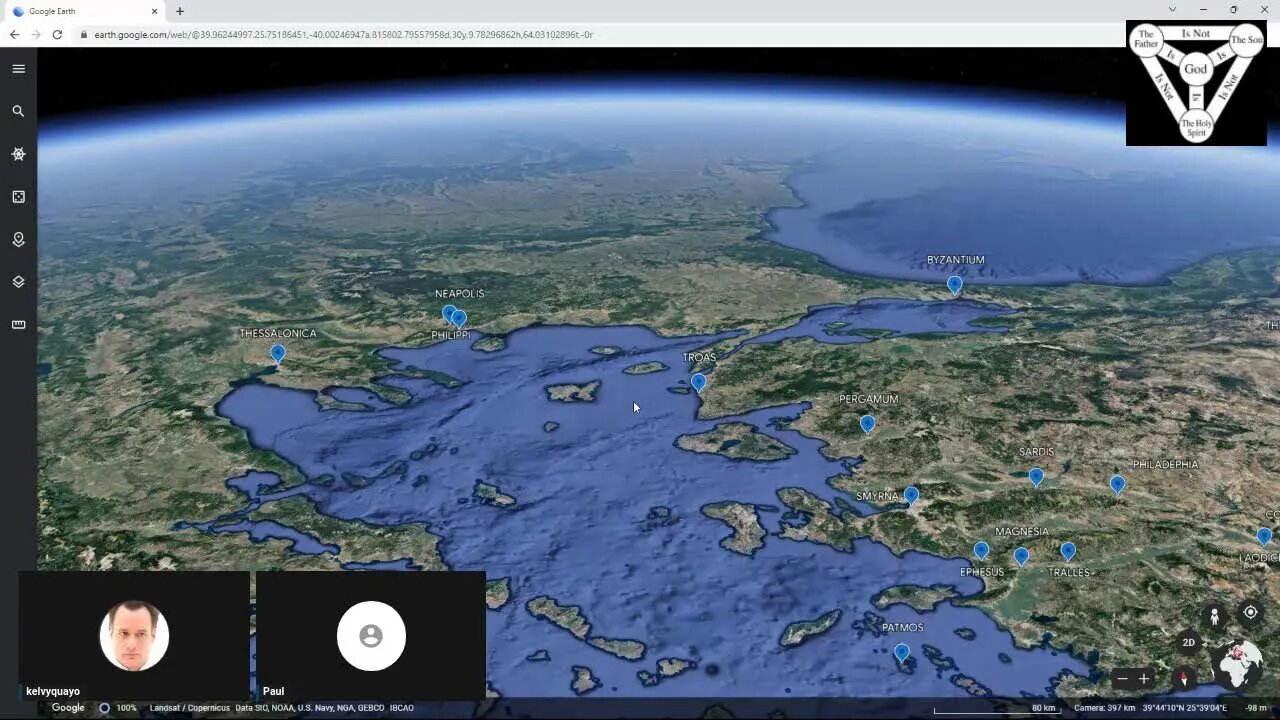
Task: Go back in browser history
Action: pos(14,34)
